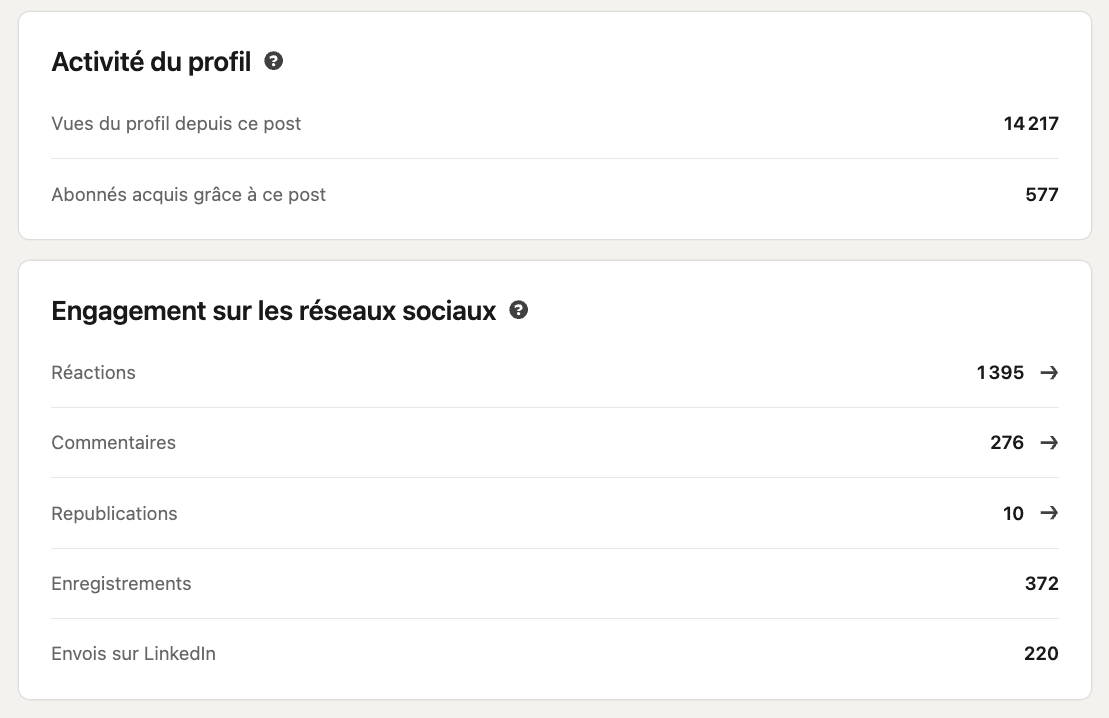Click the arrow next to Réactions count
1109x718 pixels.
(1048, 373)
